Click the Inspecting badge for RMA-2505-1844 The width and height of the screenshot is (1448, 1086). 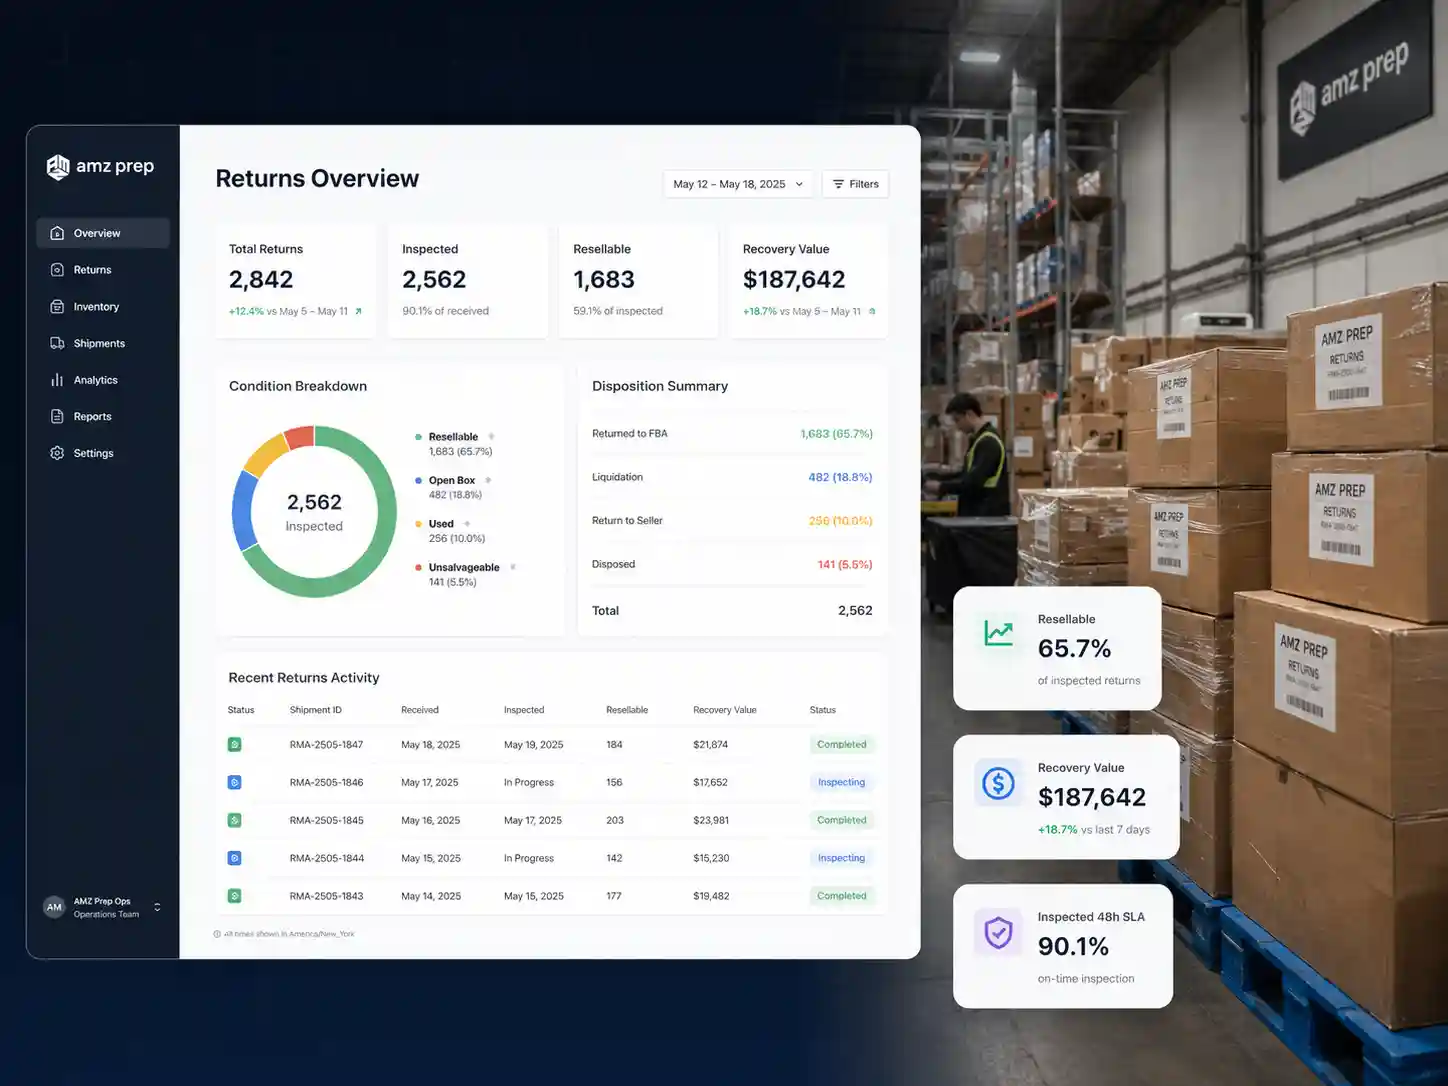842,858
